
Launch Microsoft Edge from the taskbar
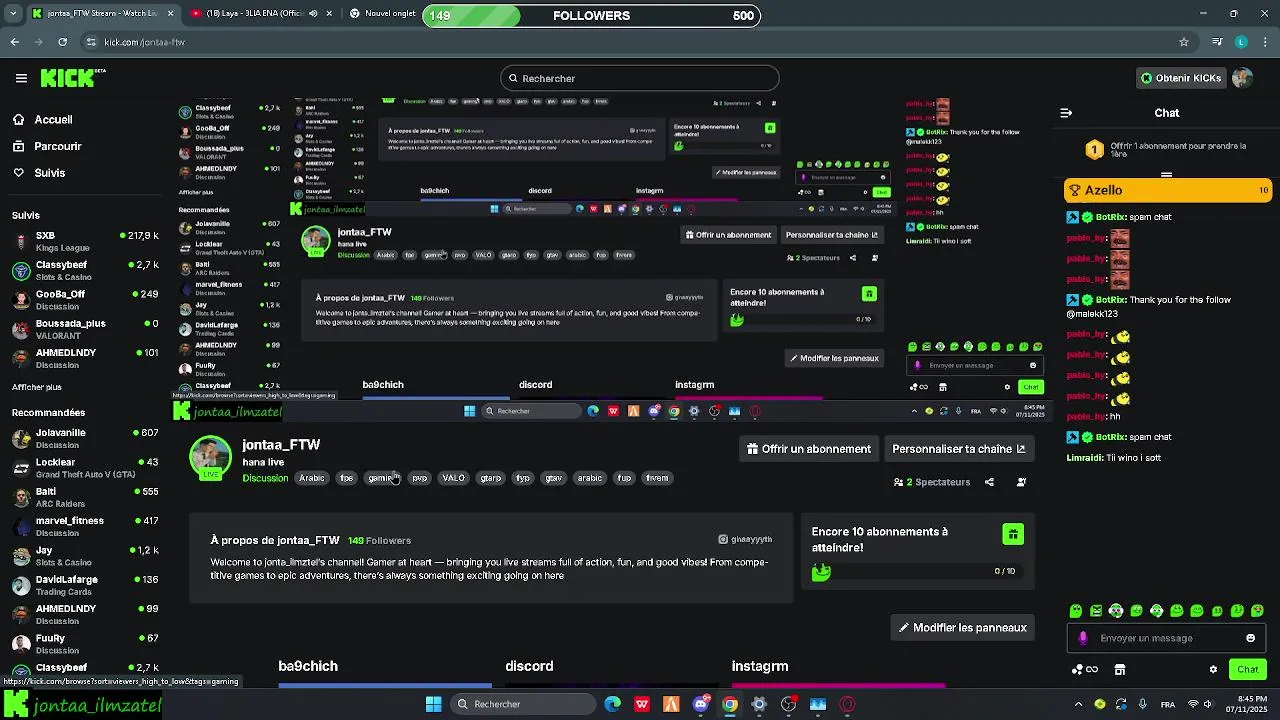(x=613, y=704)
